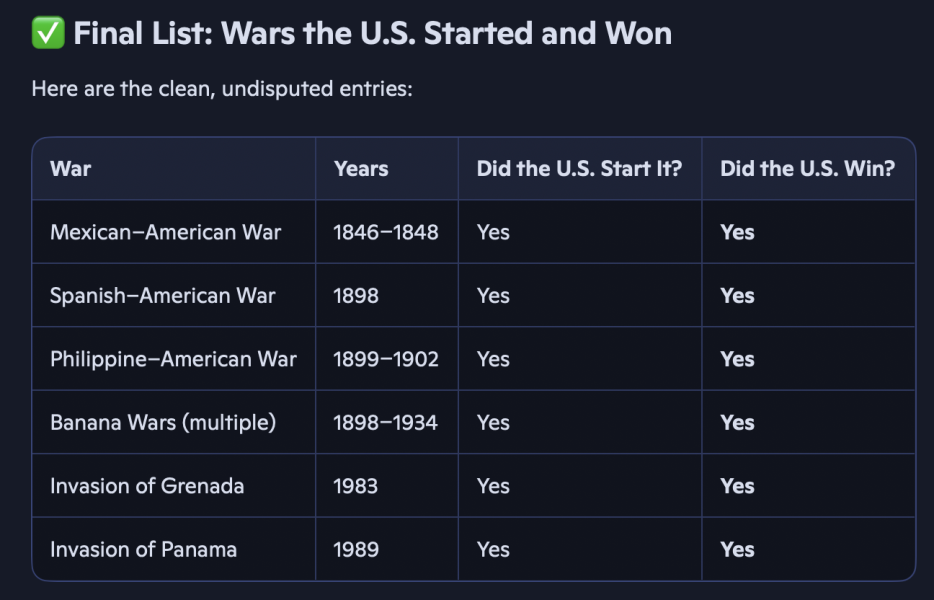Viewport: 934px width, 600px height.
Task: Select the "Years" column header
Action: click(361, 168)
